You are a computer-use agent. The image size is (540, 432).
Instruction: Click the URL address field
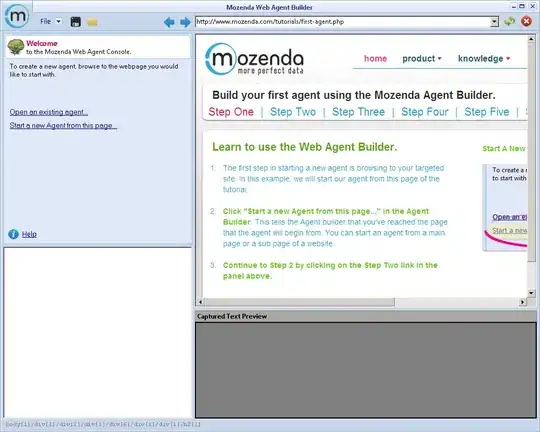pyautogui.click(x=343, y=22)
